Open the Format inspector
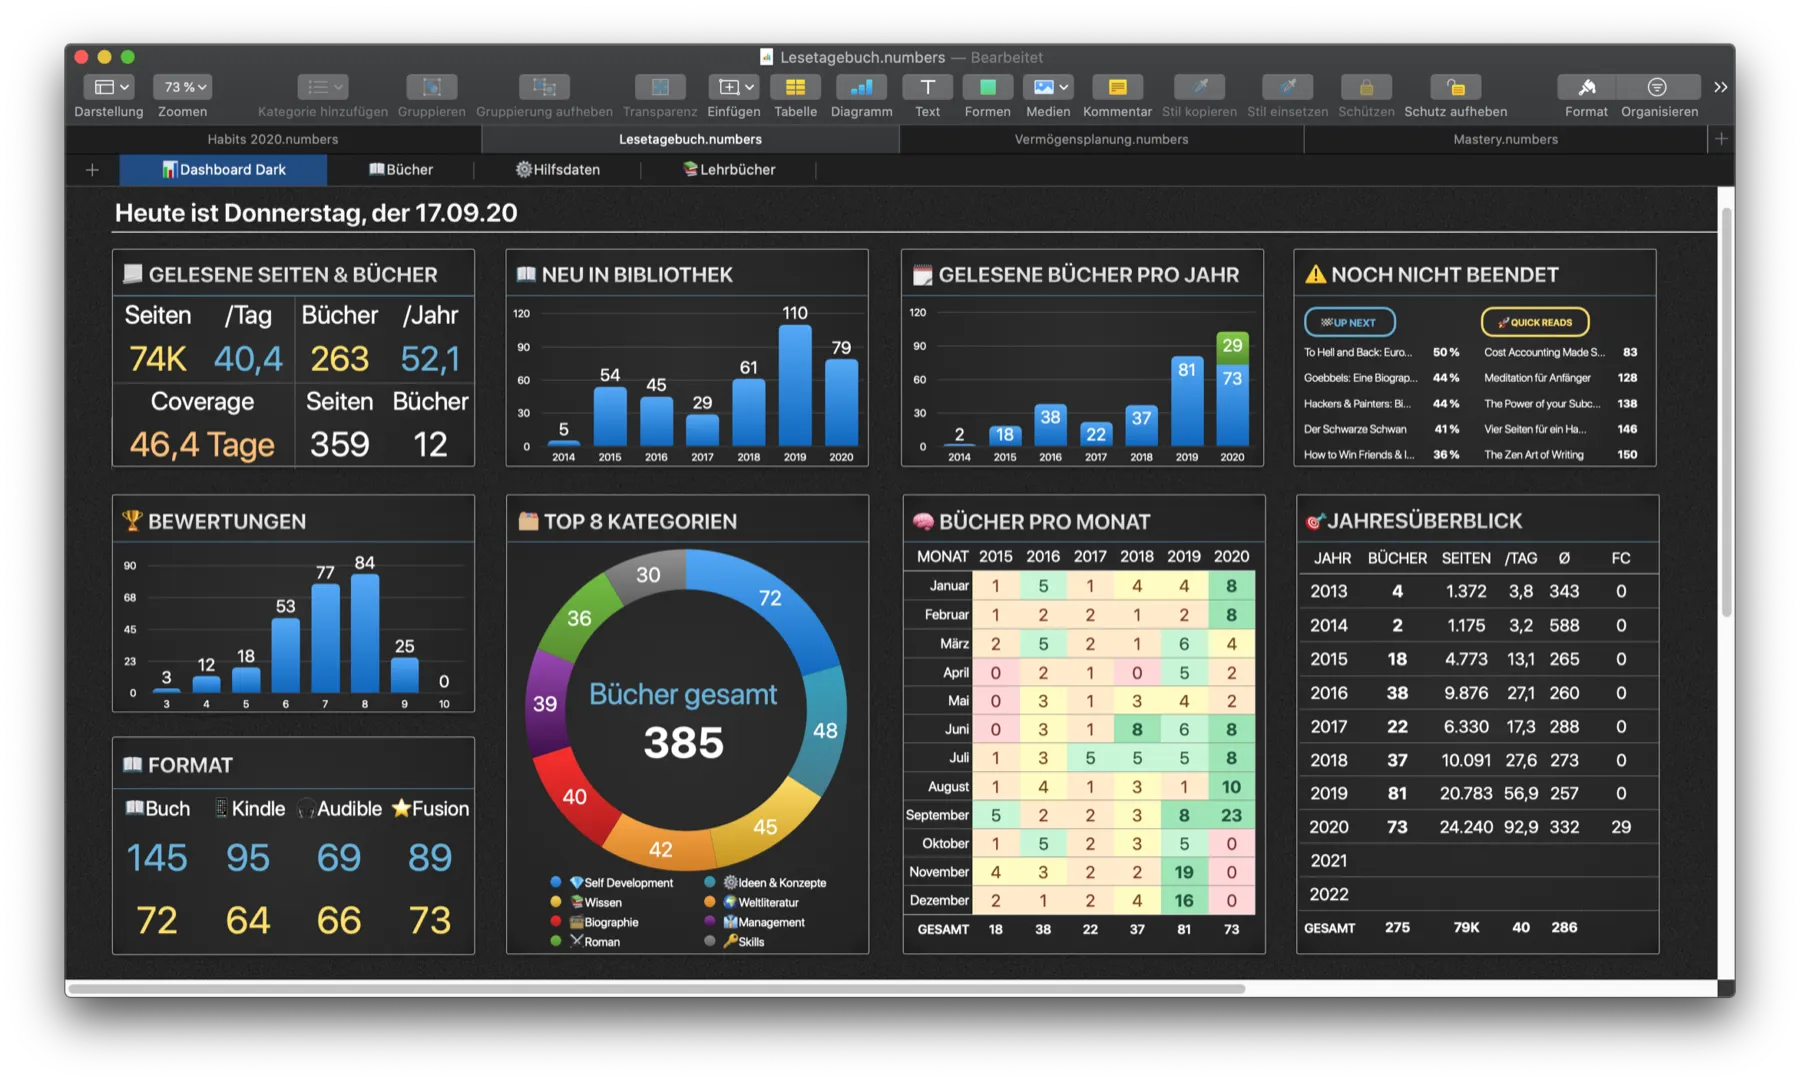 click(1586, 88)
